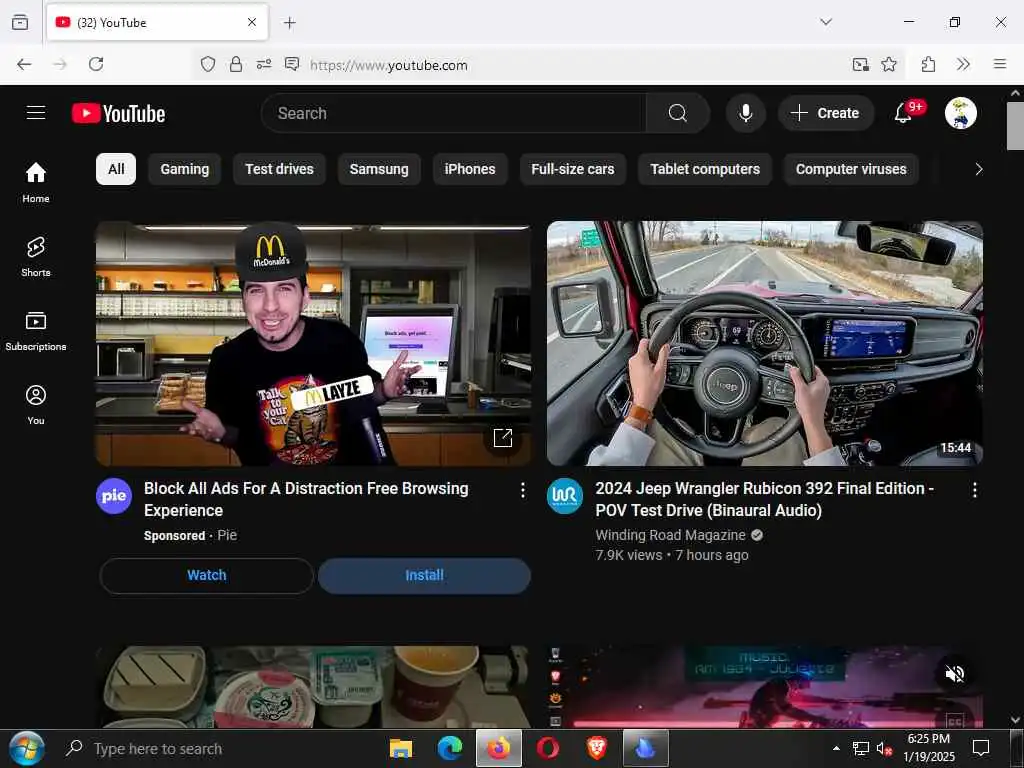Unmute the previewing video via speaker icon
Screen dimensions: 1024x768
(954, 673)
